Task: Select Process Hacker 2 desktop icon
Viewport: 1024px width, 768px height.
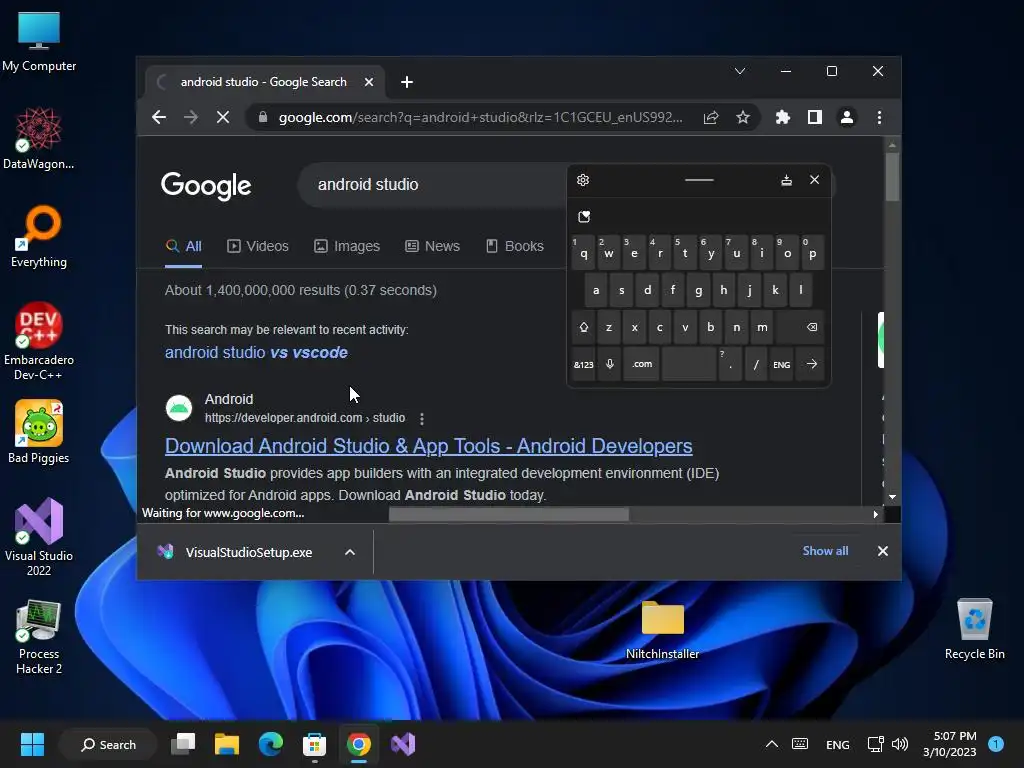Action: click(x=39, y=637)
